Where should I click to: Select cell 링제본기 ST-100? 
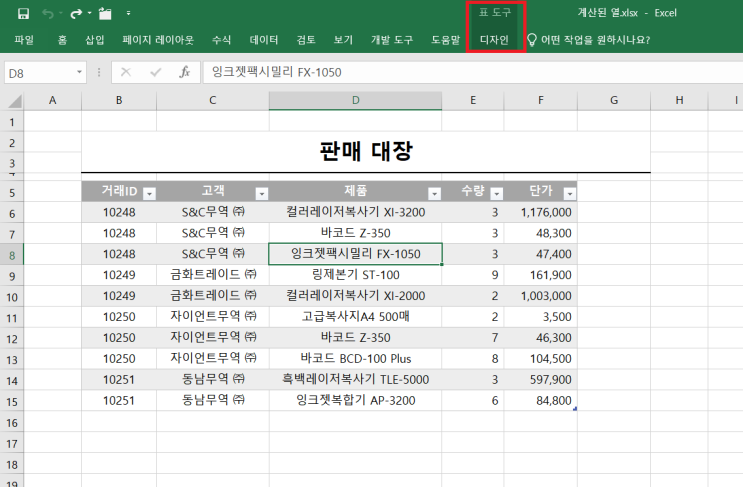point(355,275)
